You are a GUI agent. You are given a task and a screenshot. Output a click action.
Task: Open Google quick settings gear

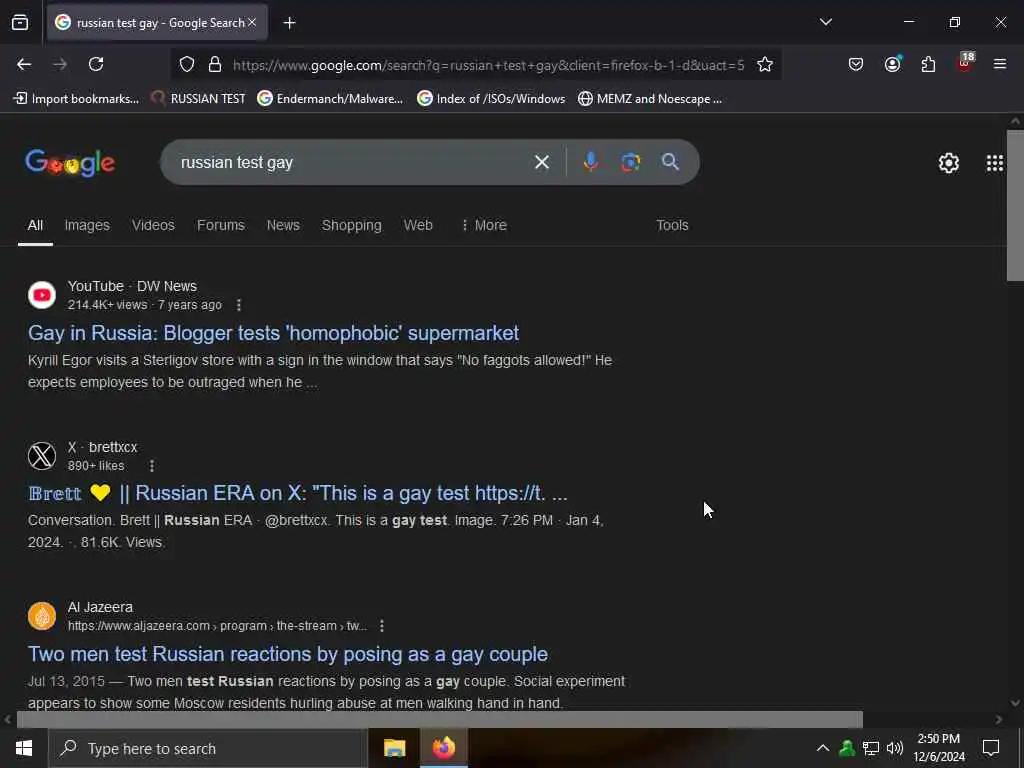coord(948,163)
